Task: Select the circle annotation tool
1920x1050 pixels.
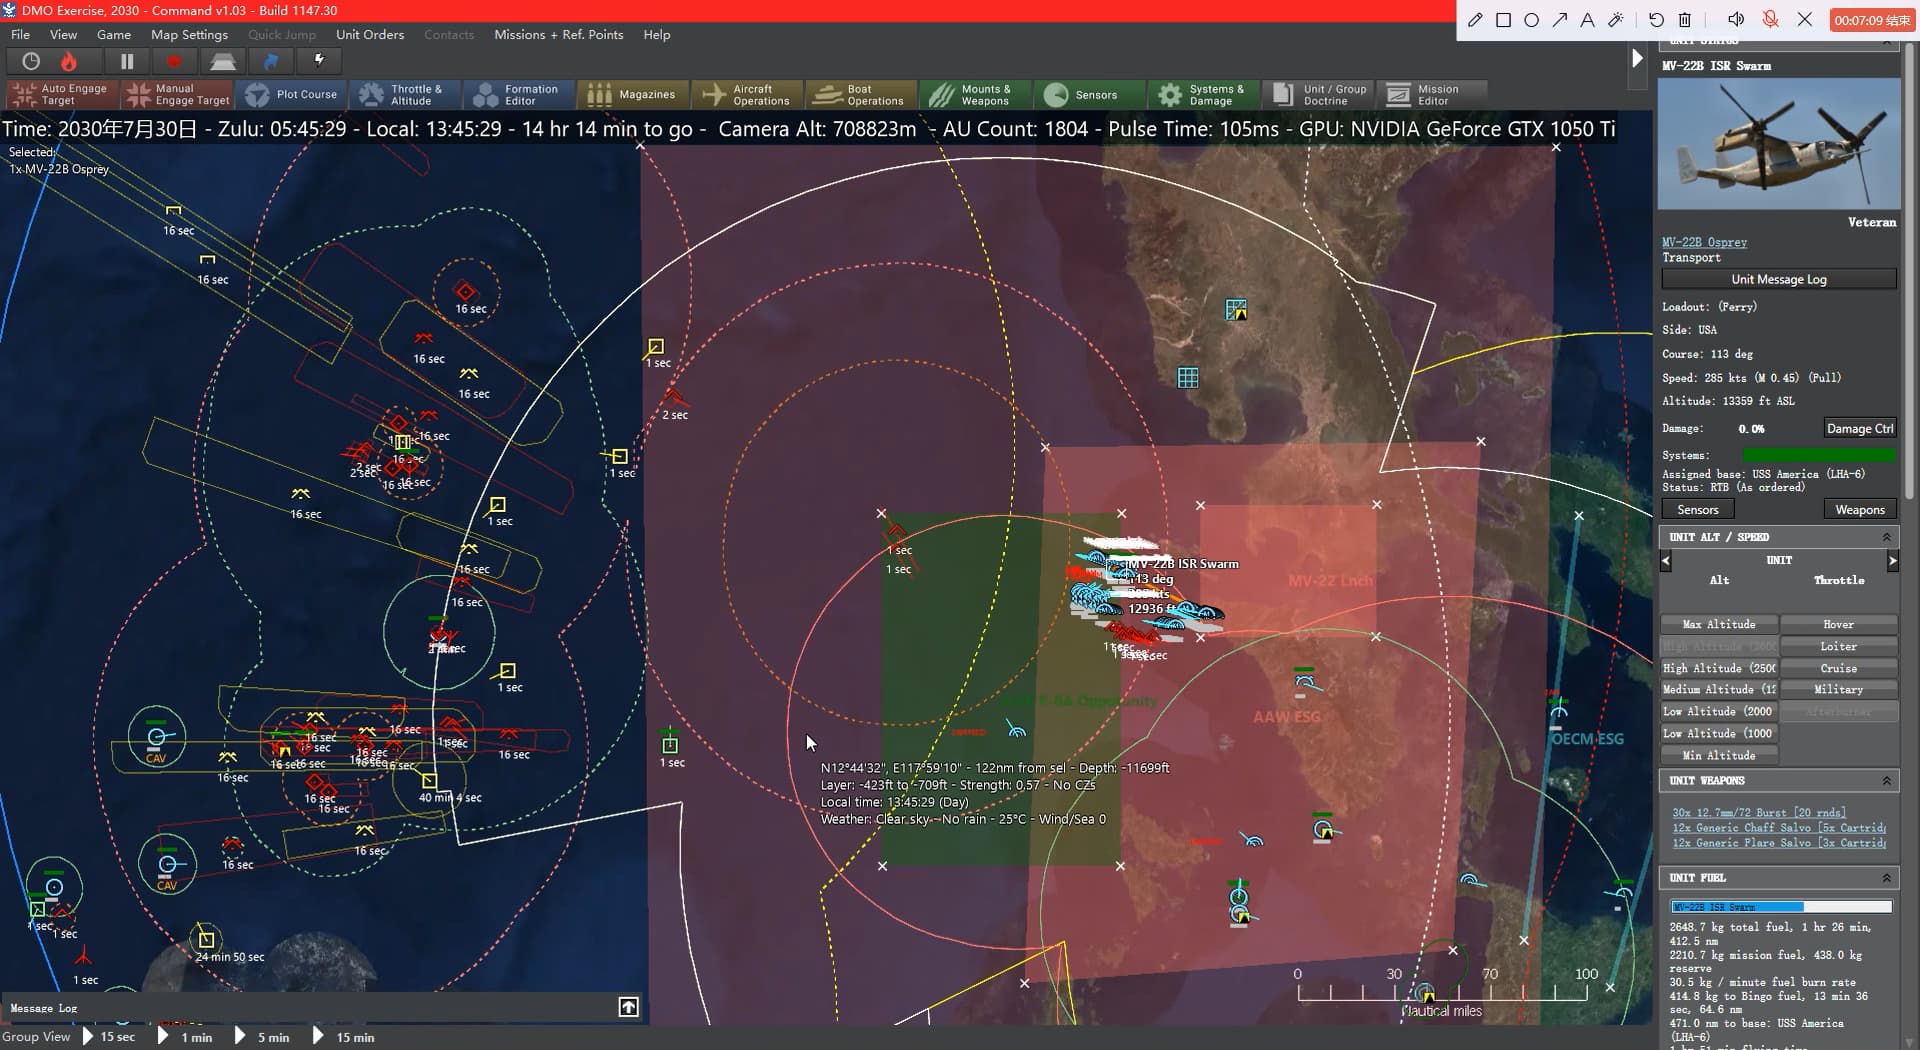Action: pyautogui.click(x=1531, y=20)
